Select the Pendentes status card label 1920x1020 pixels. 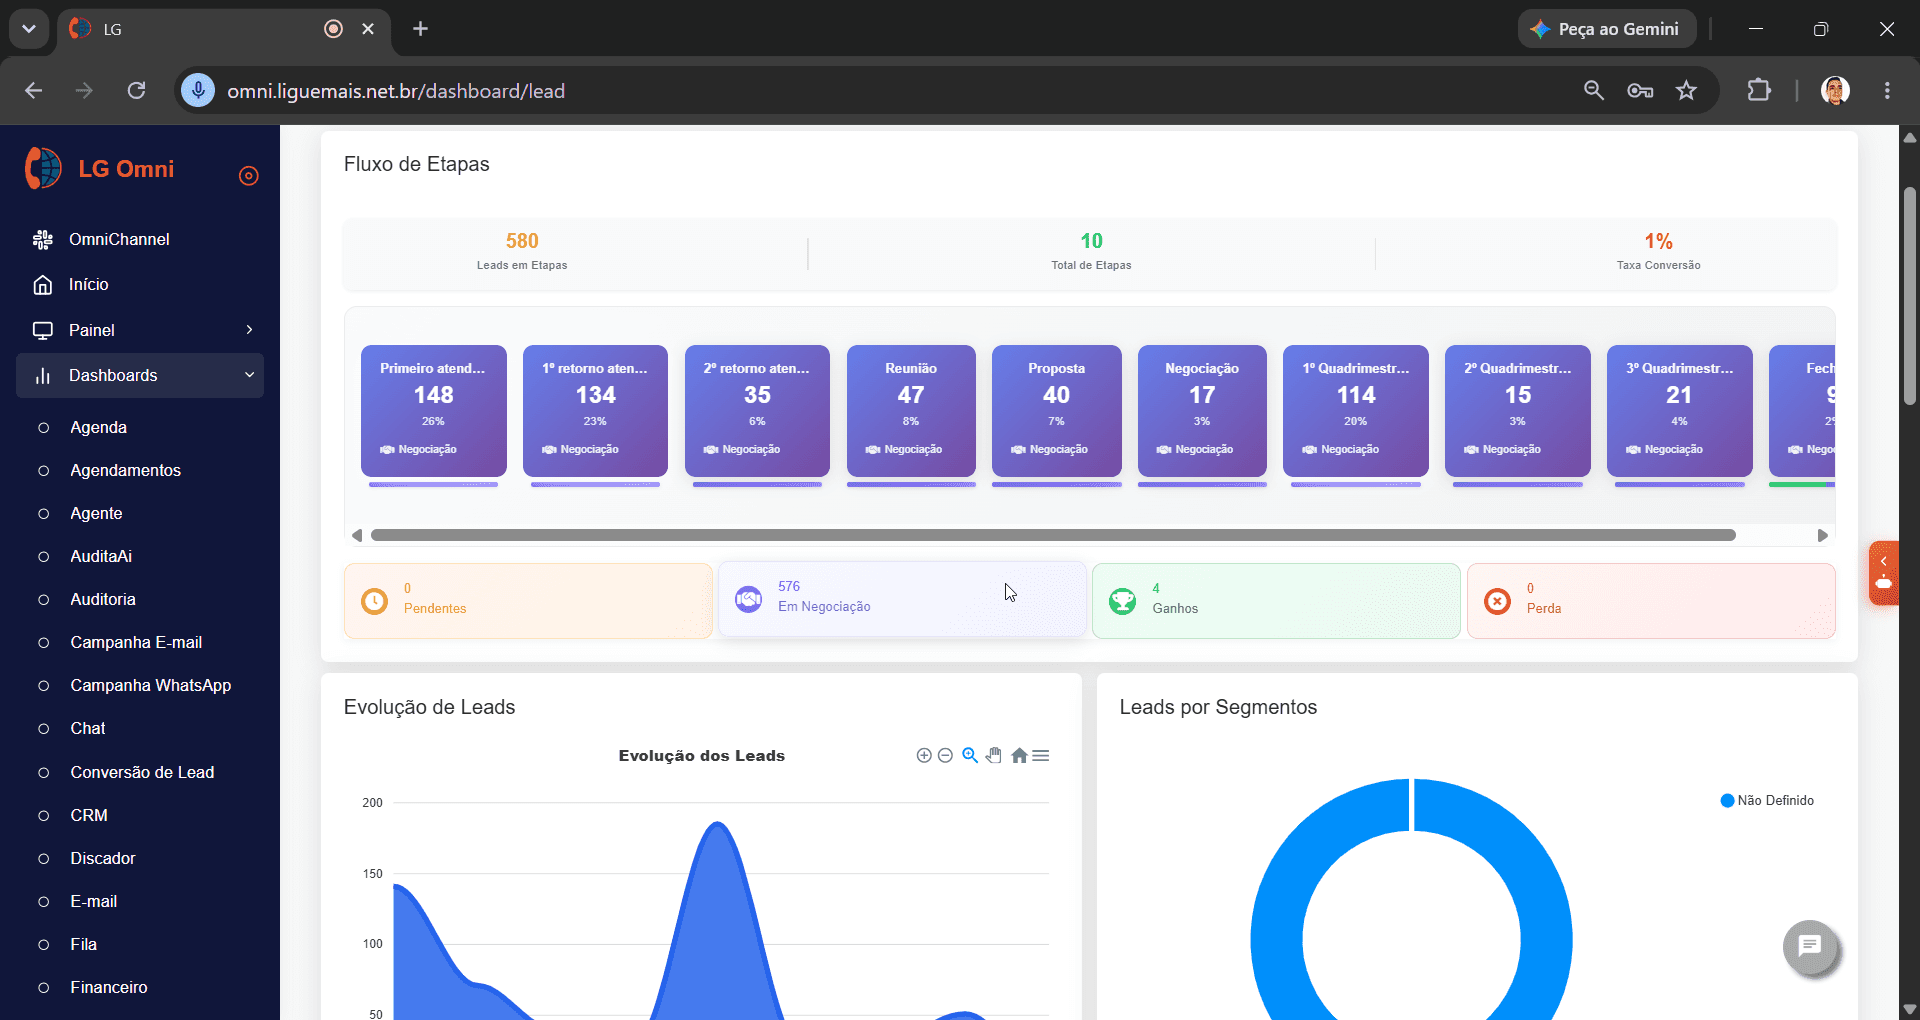click(x=435, y=608)
